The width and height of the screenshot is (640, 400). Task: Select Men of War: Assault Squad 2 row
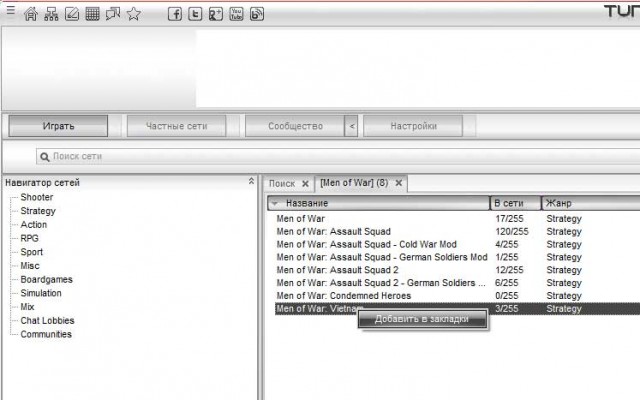[457, 270]
